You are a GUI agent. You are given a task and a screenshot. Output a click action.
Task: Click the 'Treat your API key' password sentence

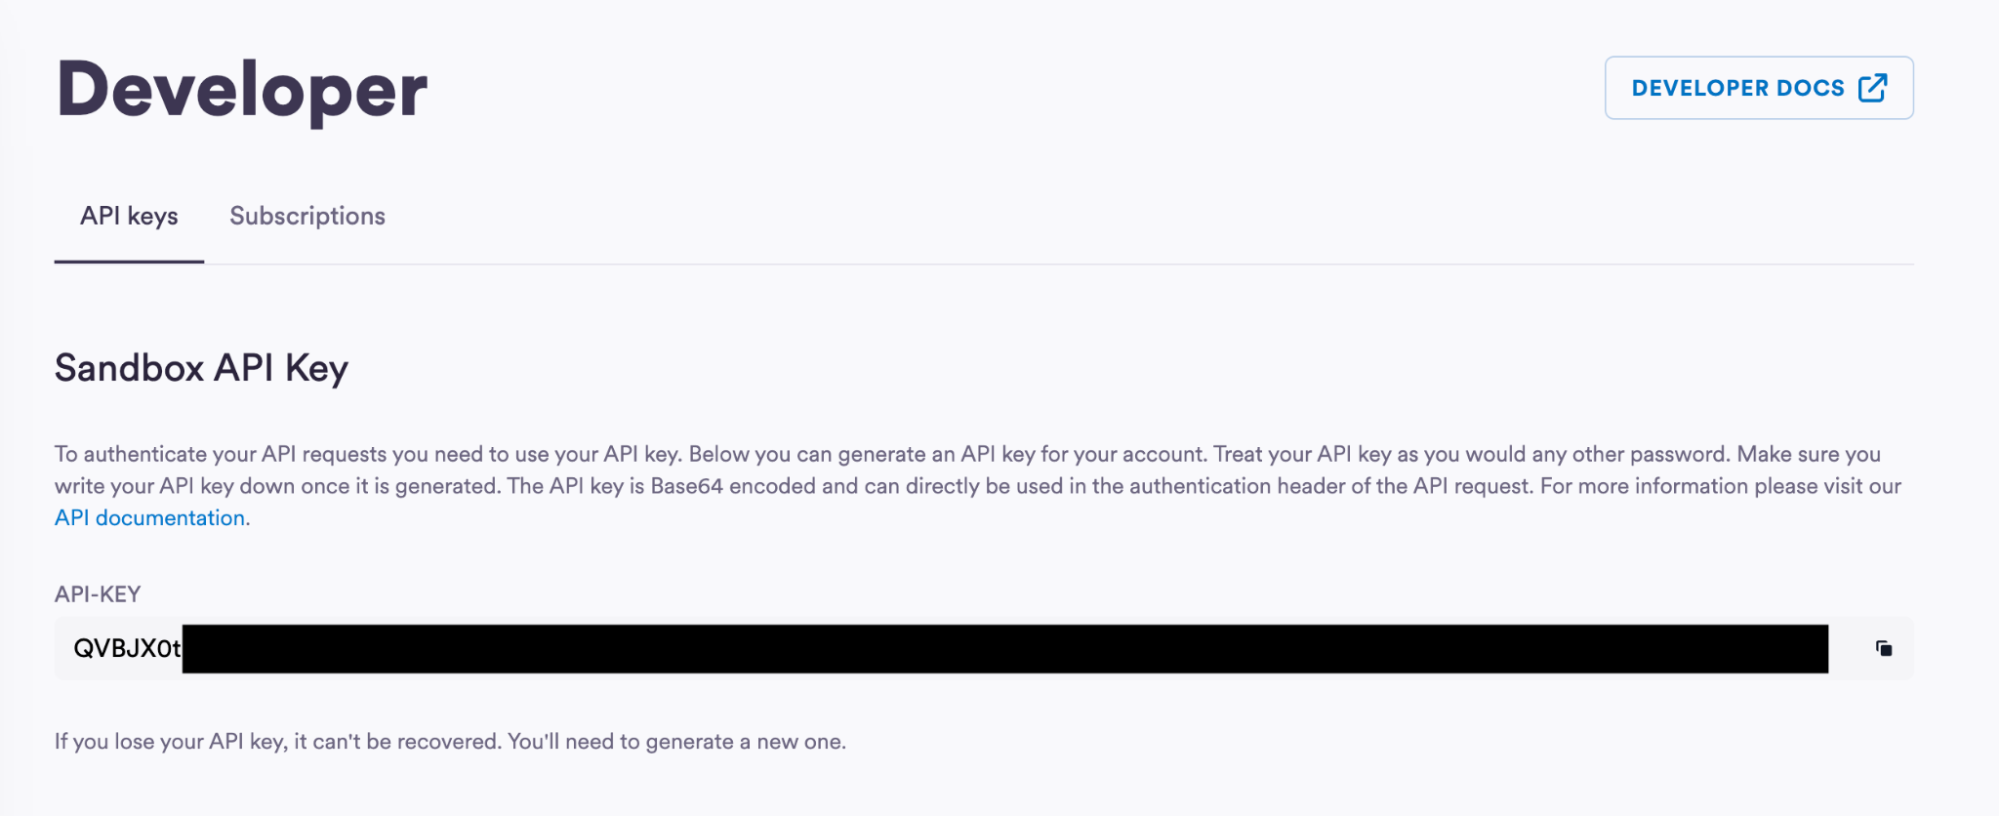tap(1470, 454)
